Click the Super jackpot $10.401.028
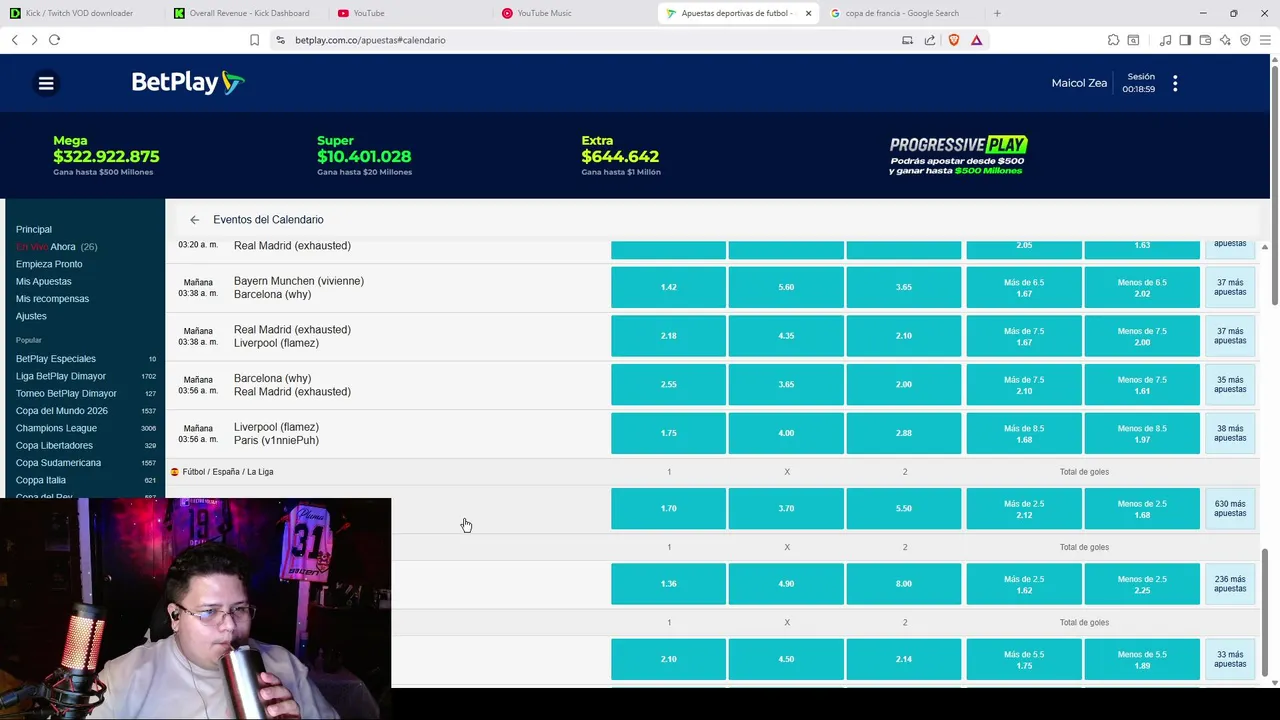Screen dimensions: 1280x720 coord(364,156)
